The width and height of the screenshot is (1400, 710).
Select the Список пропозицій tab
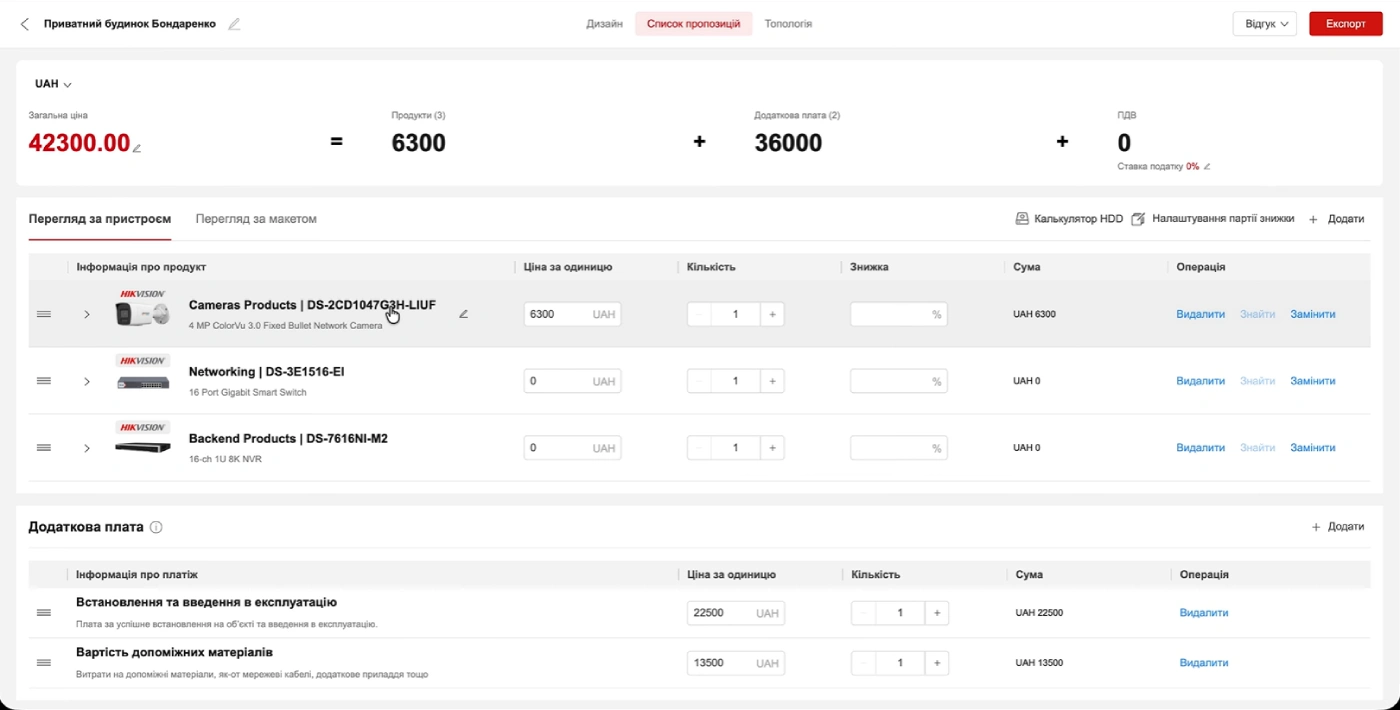tap(694, 24)
